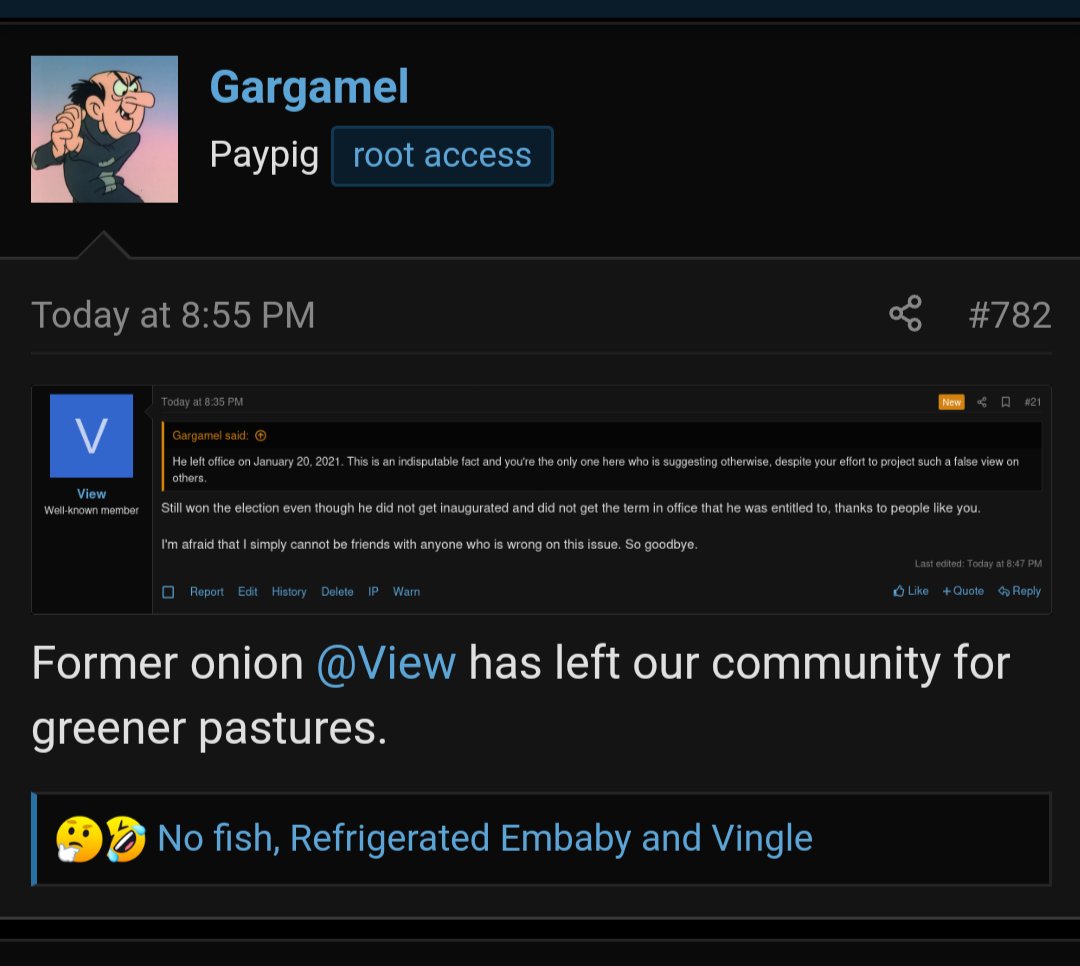Screen dimensions: 1080x966
Task: Click the root access badge
Action: point(442,156)
